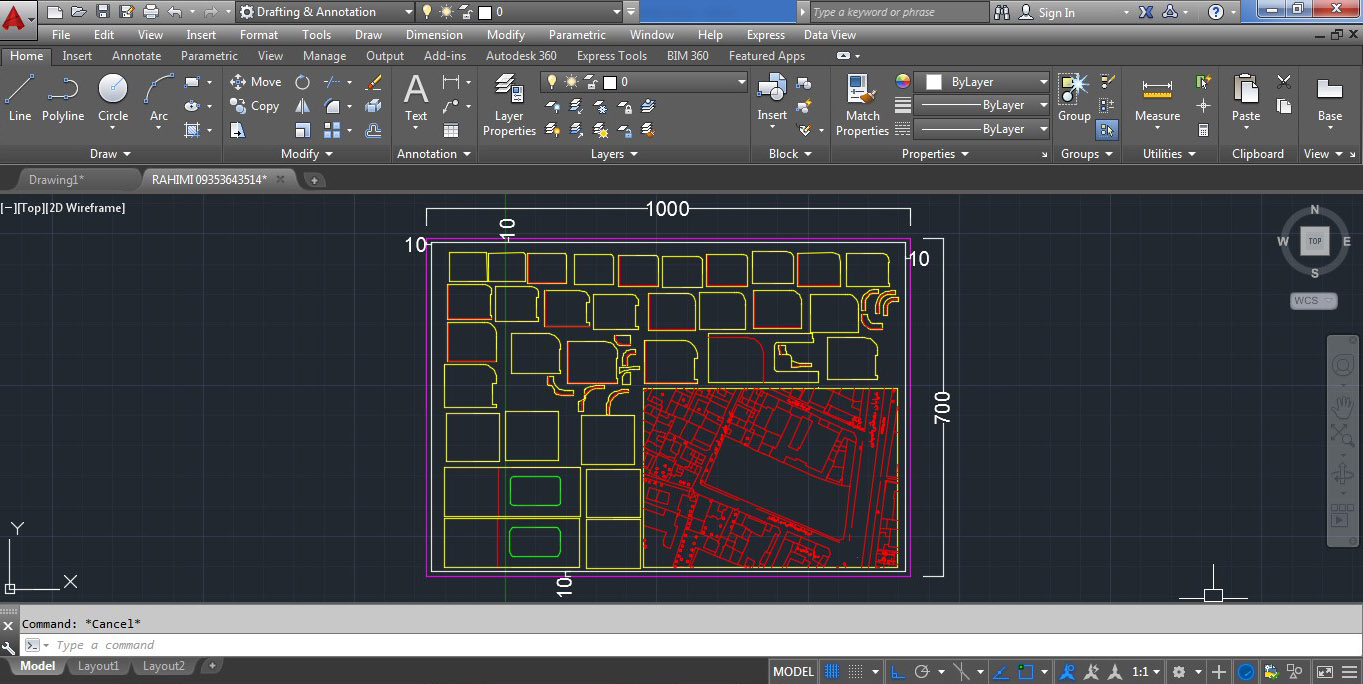Click the Plot printer icon
1363x684 pixels.
pyautogui.click(x=151, y=12)
